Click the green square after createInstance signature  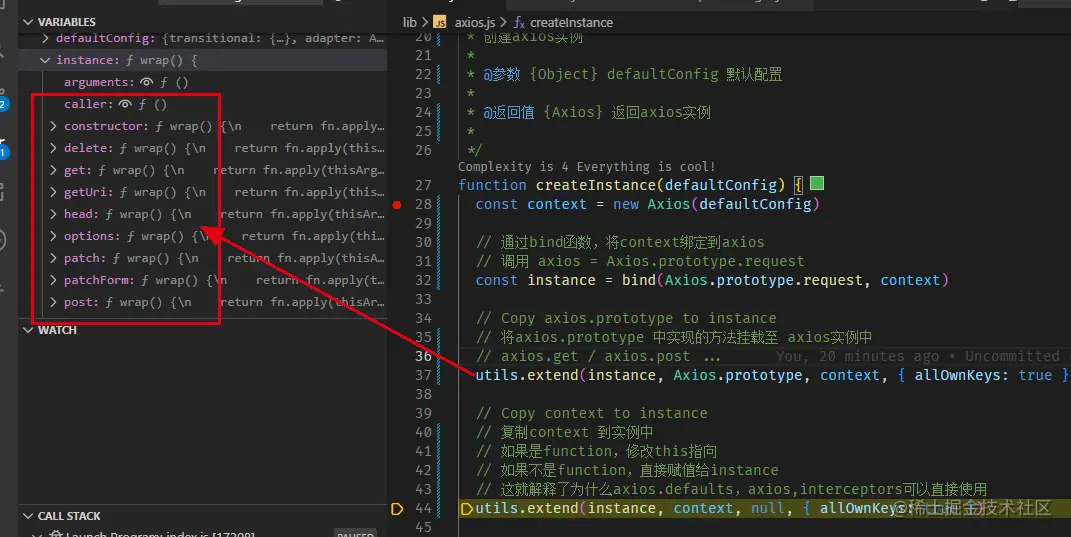pyautogui.click(x=817, y=183)
